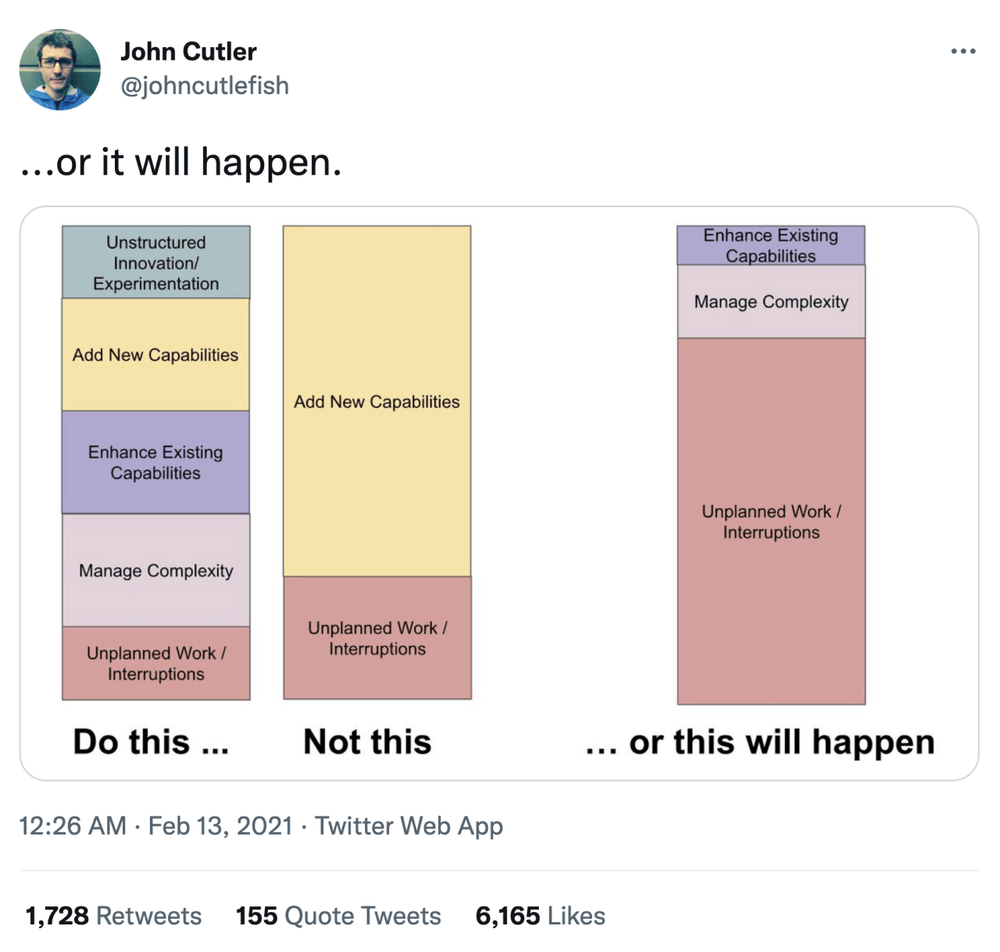
Task: Select the tweet text '…or it will happen.'
Action: (x=183, y=161)
